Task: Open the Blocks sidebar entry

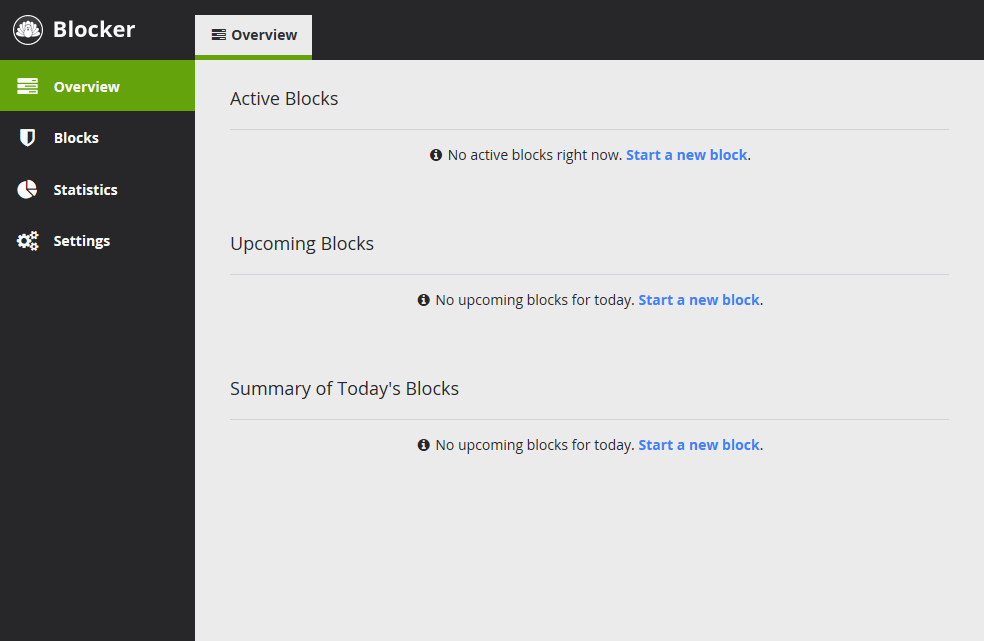Action: point(76,137)
